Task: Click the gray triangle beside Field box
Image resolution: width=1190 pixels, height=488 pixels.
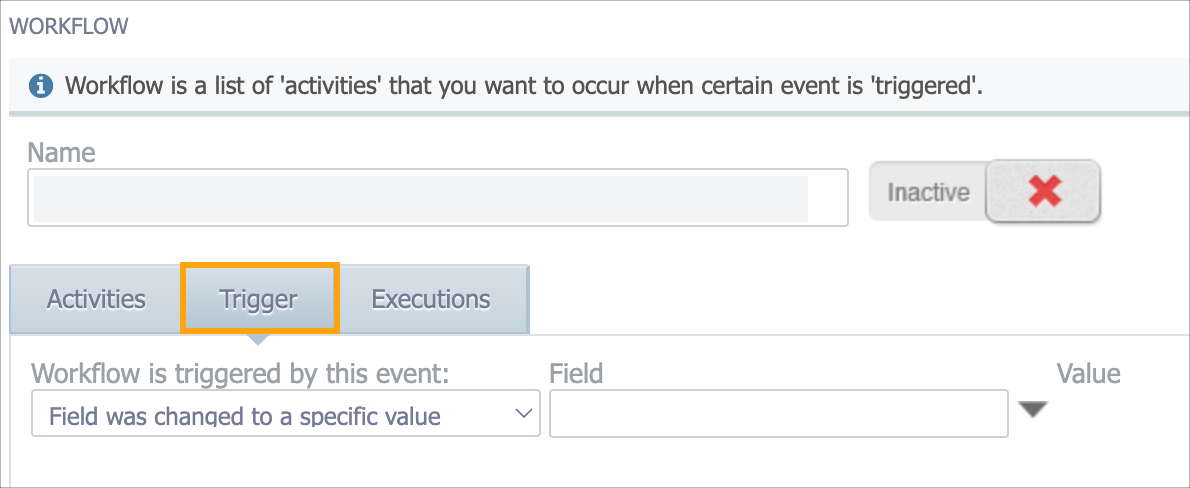Action: click(1032, 410)
